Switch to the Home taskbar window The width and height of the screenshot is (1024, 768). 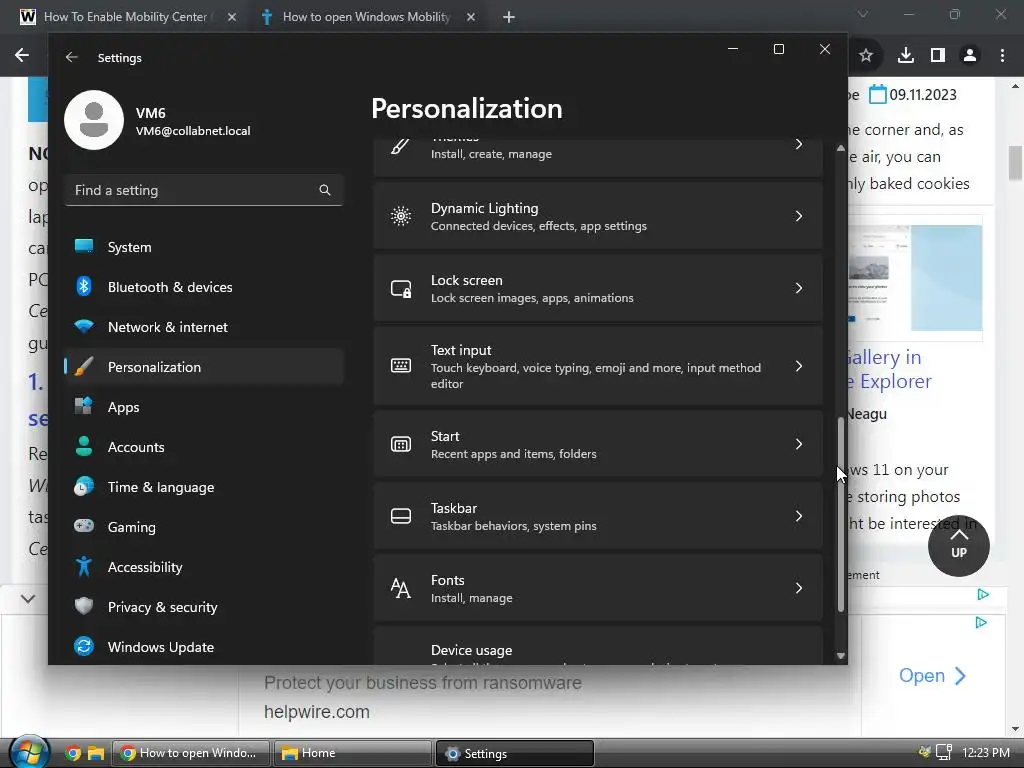click(351, 753)
